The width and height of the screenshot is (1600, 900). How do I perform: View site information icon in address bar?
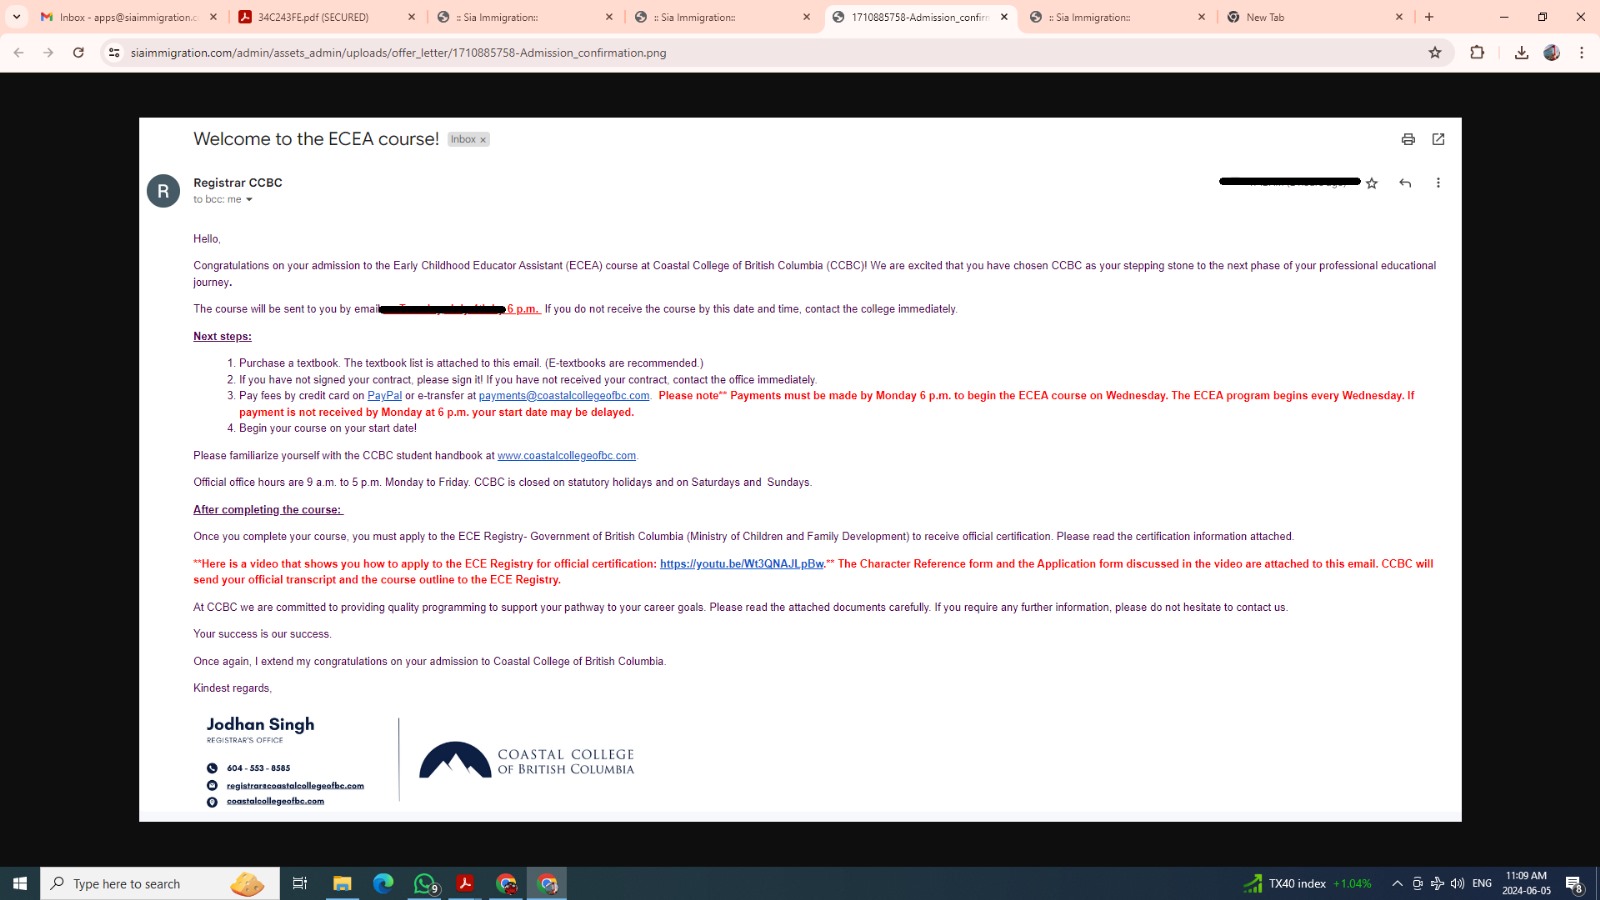click(x=114, y=53)
